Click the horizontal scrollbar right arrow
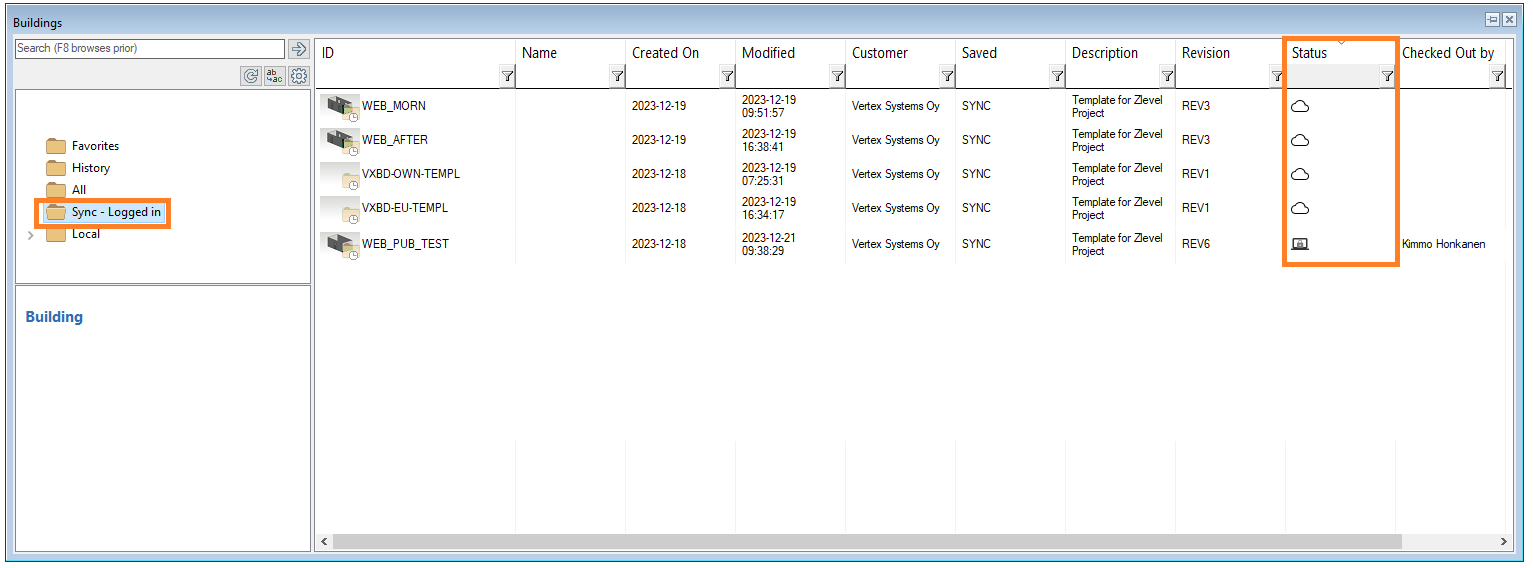1533x568 pixels. pos(1504,541)
